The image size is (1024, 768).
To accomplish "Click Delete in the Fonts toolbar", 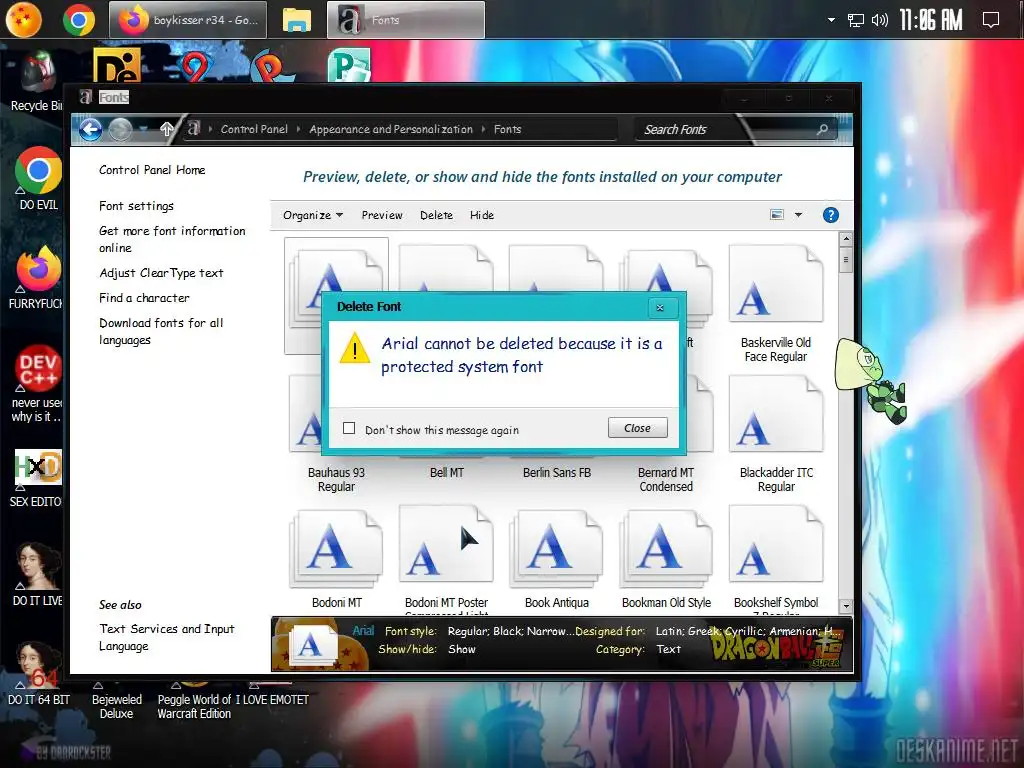I will [x=436, y=215].
